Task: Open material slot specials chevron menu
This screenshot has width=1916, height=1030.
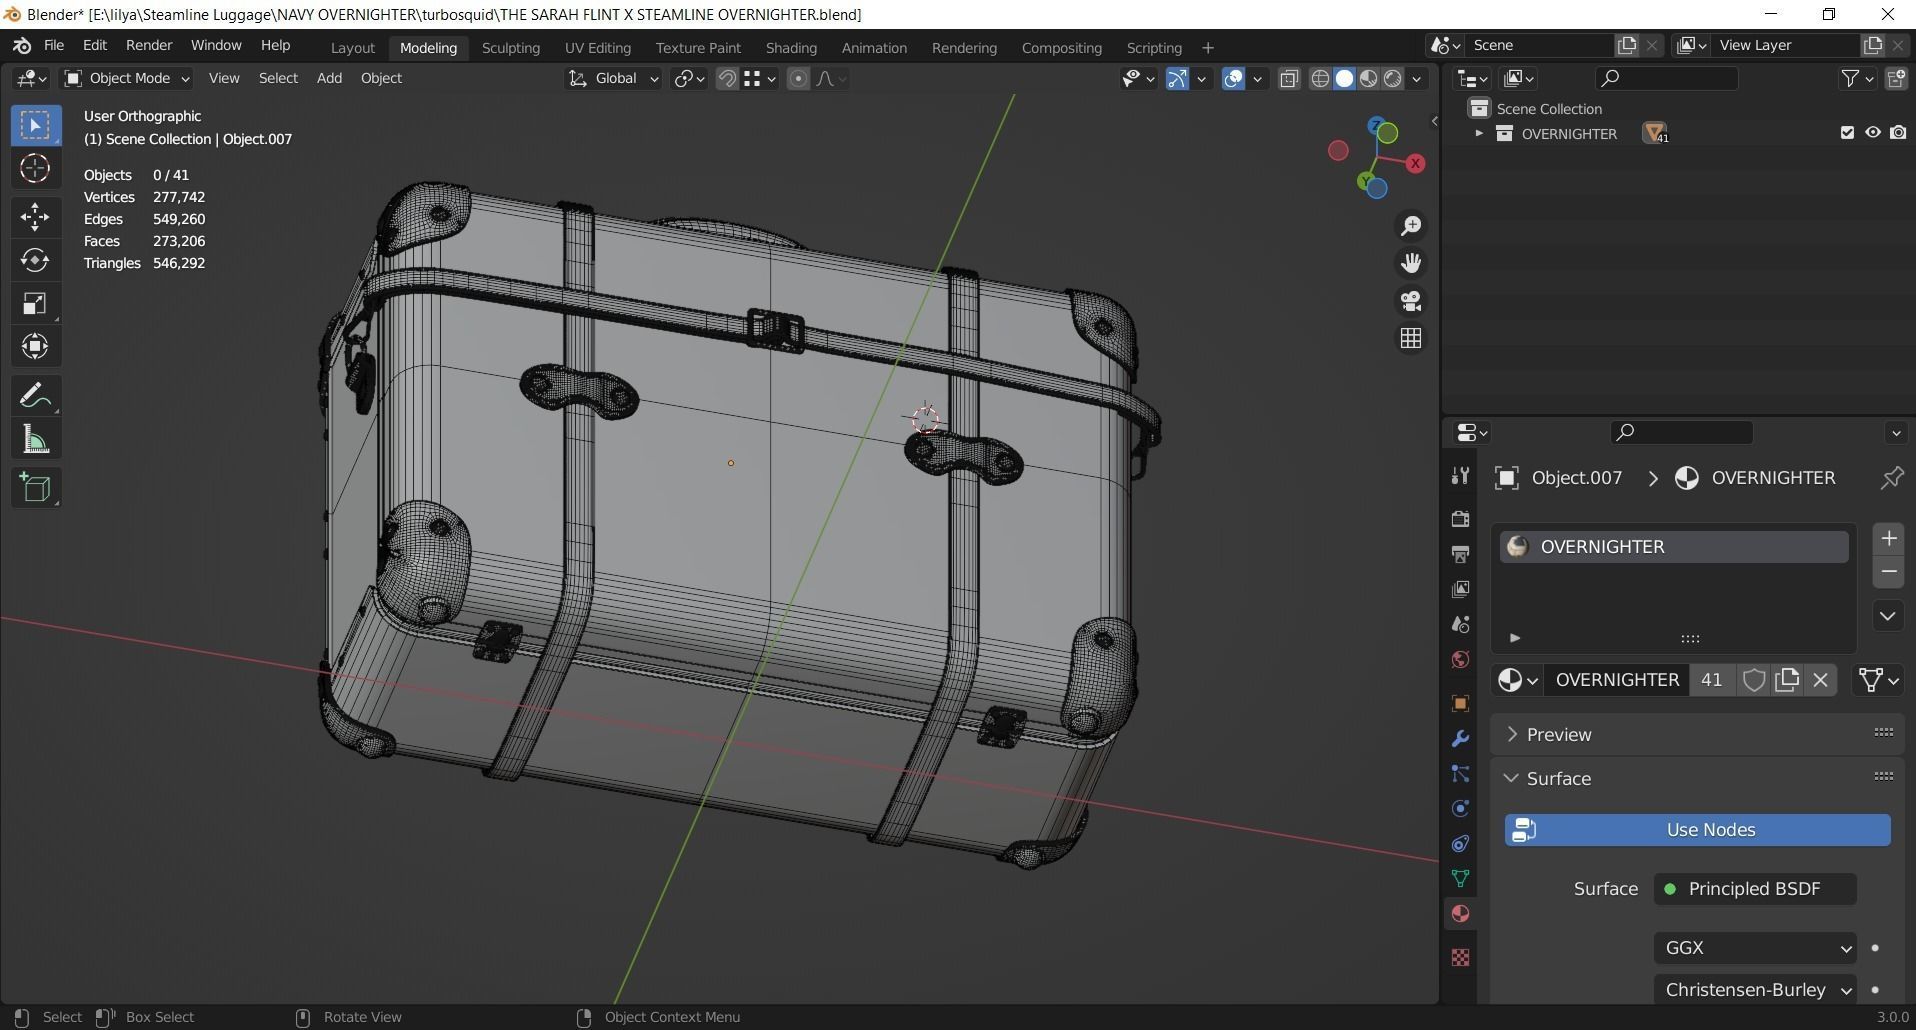Action: (x=1888, y=616)
